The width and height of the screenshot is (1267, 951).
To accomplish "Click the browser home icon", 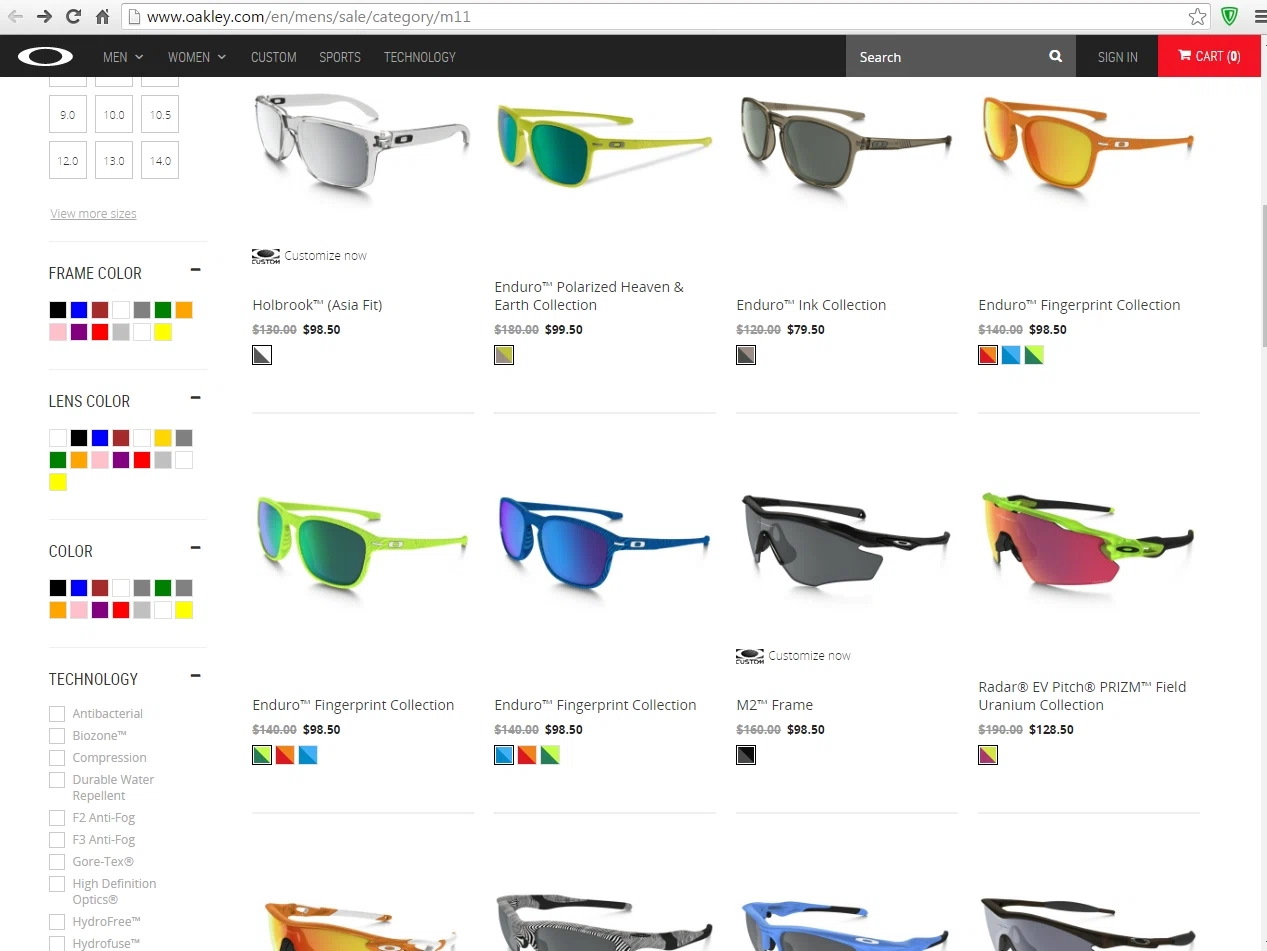I will 102,17.
